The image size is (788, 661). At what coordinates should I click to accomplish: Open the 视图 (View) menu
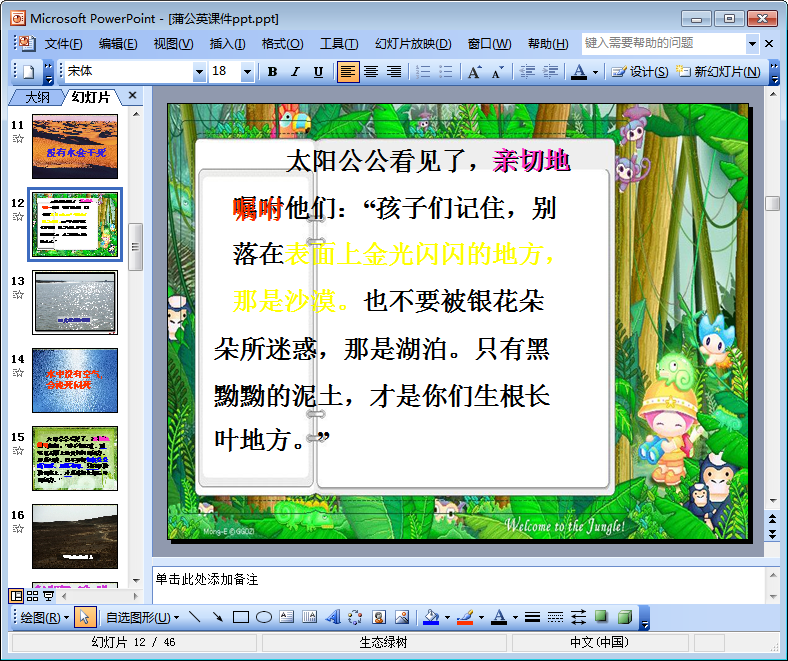tap(173, 44)
